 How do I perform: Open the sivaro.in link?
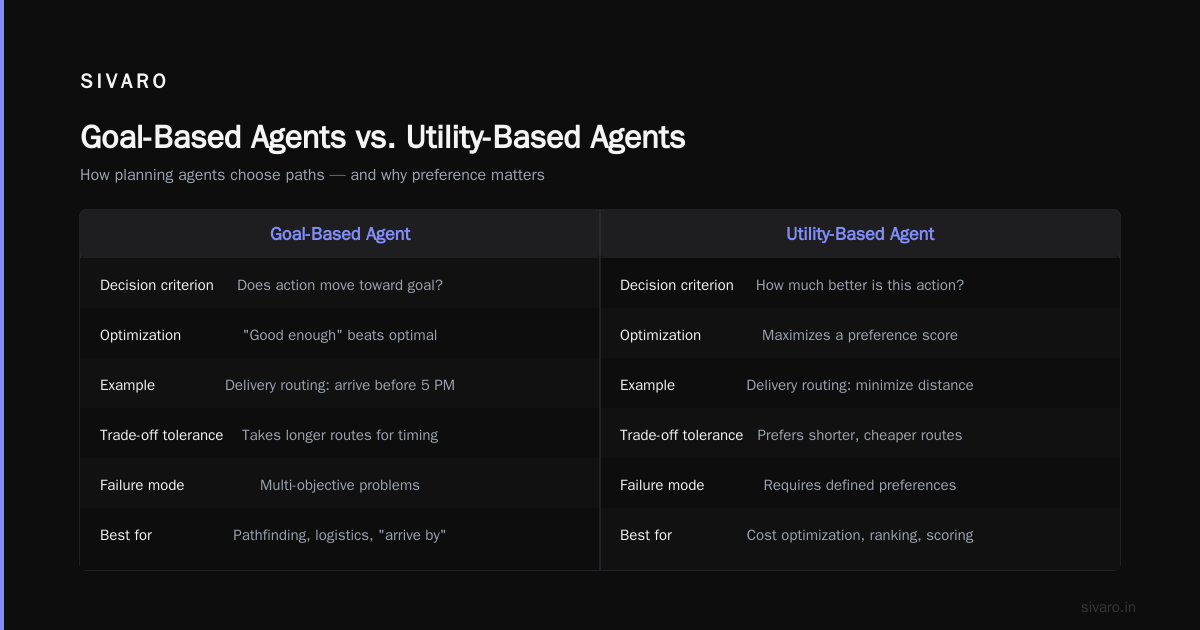(x=1108, y=607)
